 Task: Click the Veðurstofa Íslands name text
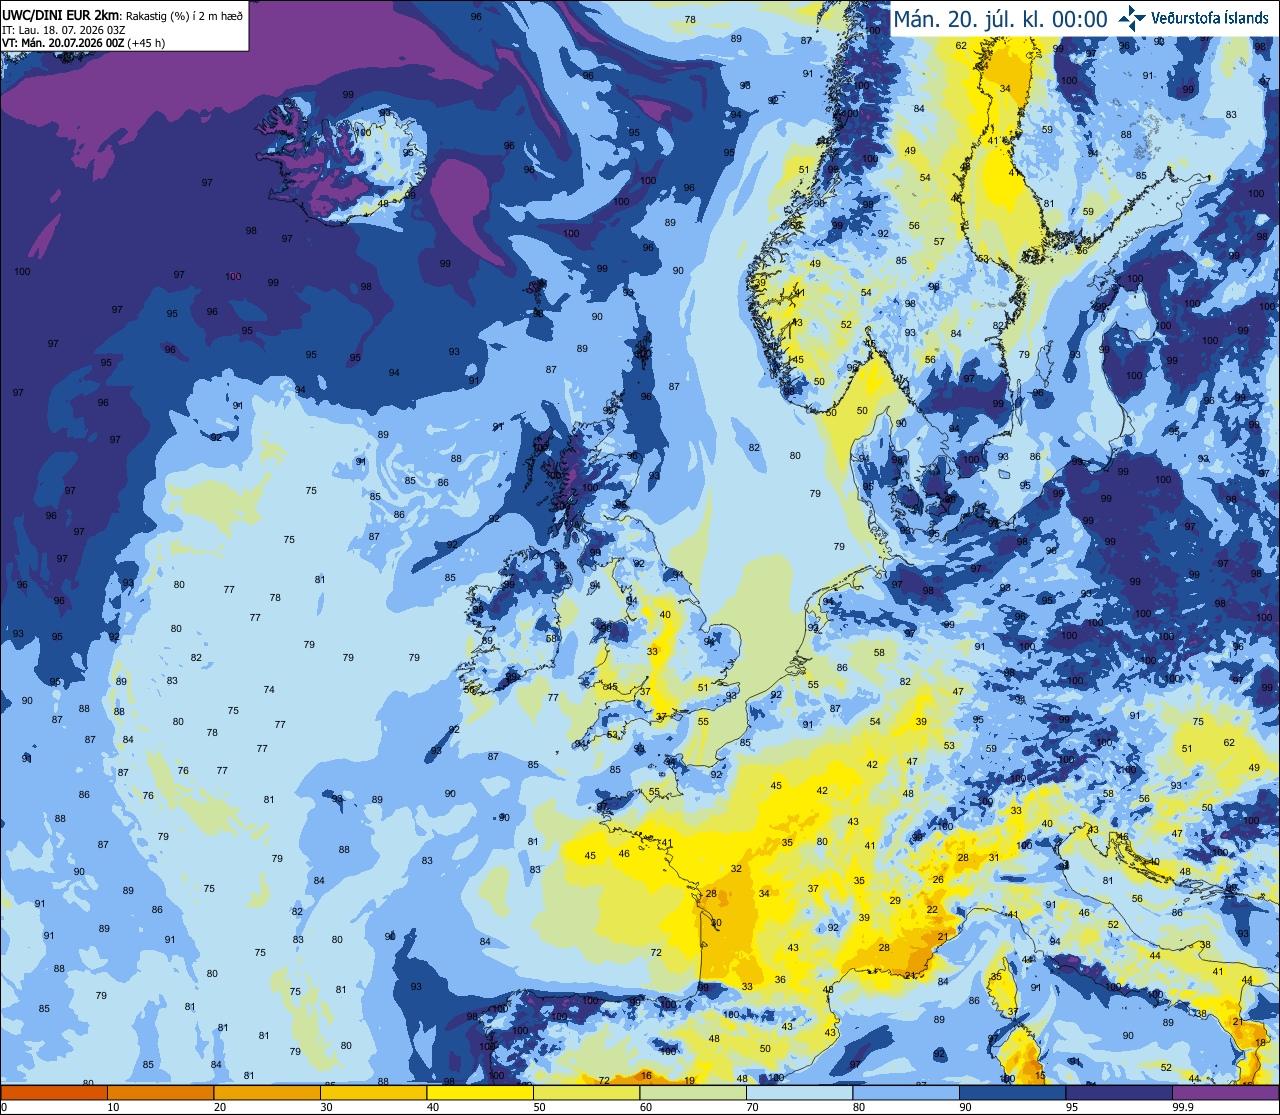(x=1210, y=19)
